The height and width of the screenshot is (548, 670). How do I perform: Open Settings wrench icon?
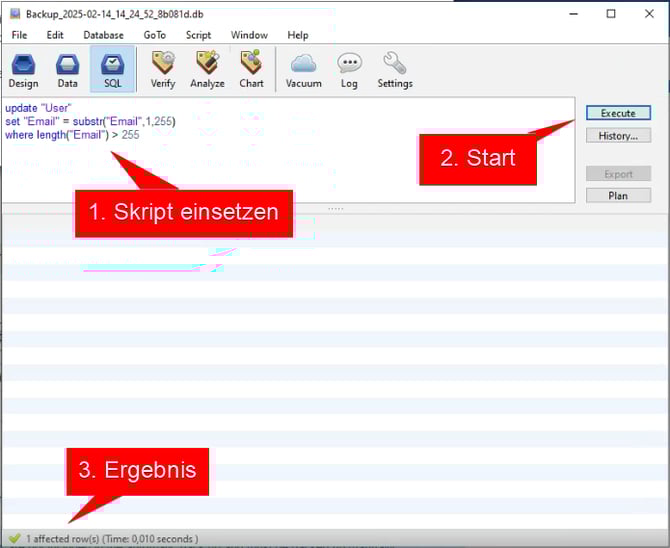click(394, 70)
